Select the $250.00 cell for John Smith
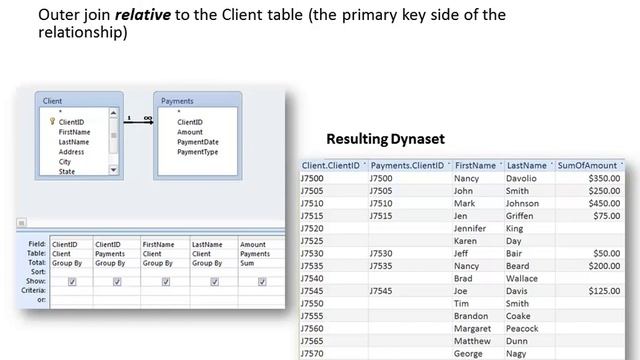The width and height of the screenshot is (640, 360). tap(590, 191)
